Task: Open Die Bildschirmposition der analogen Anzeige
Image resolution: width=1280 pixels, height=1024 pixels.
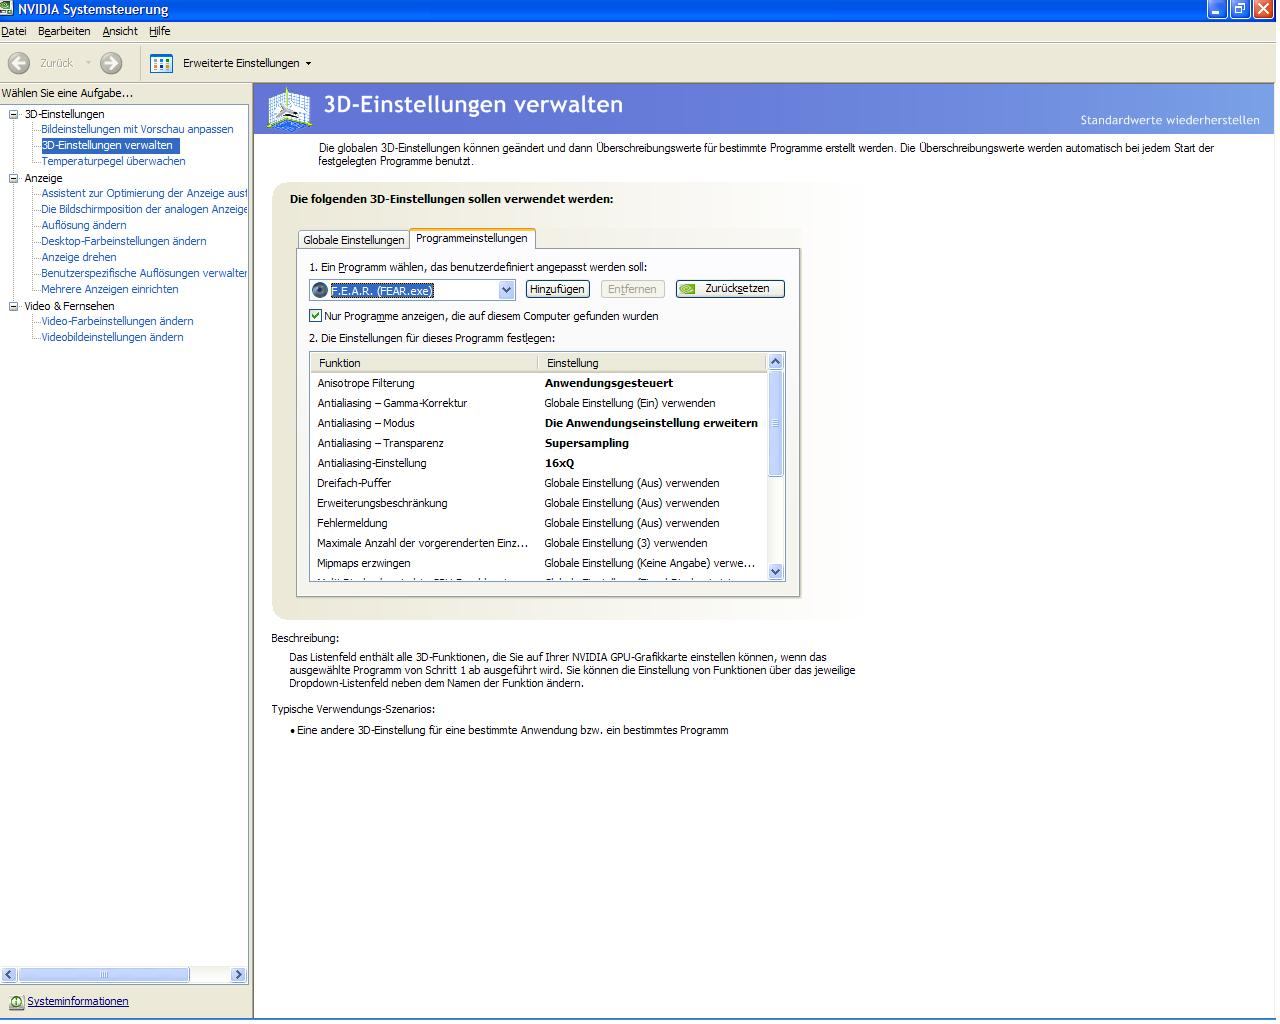Action: click(144, 209)
